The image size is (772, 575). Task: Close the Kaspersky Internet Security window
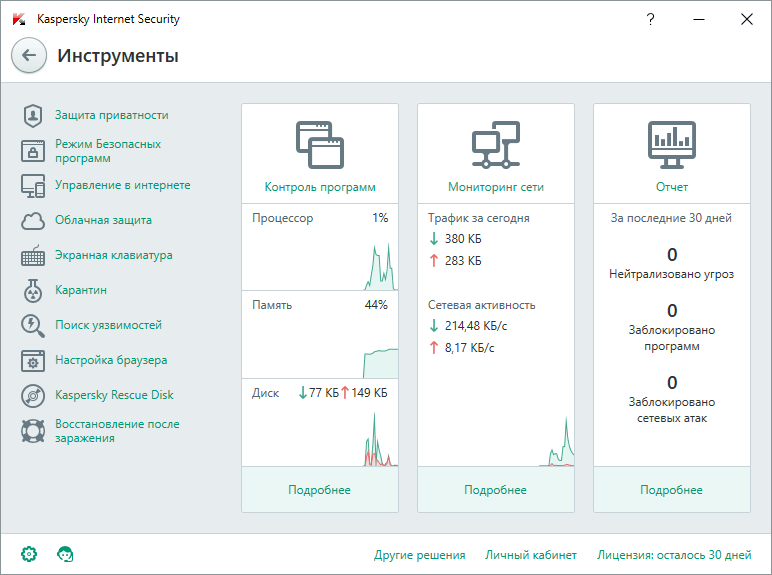[746, 19]
